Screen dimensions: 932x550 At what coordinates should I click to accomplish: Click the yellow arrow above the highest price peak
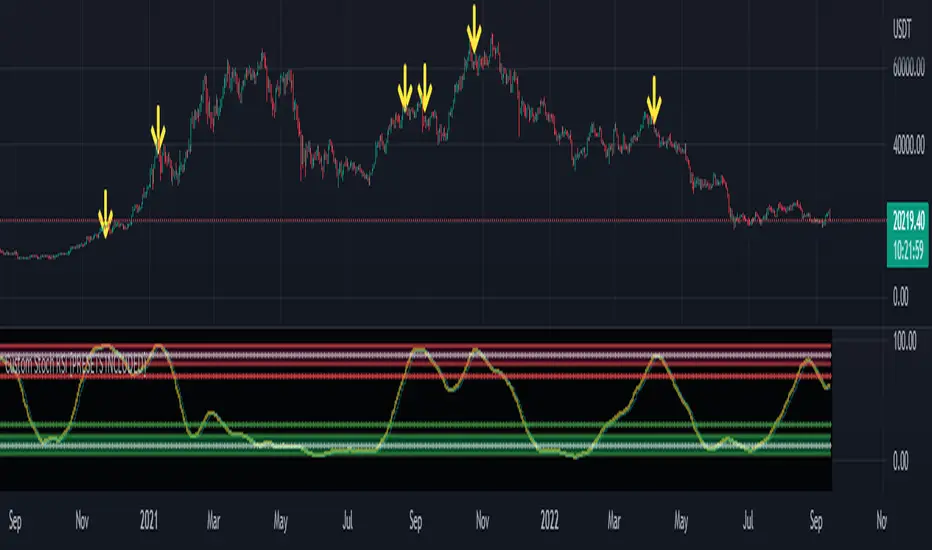pyautogui.click(x=474, y=29)
